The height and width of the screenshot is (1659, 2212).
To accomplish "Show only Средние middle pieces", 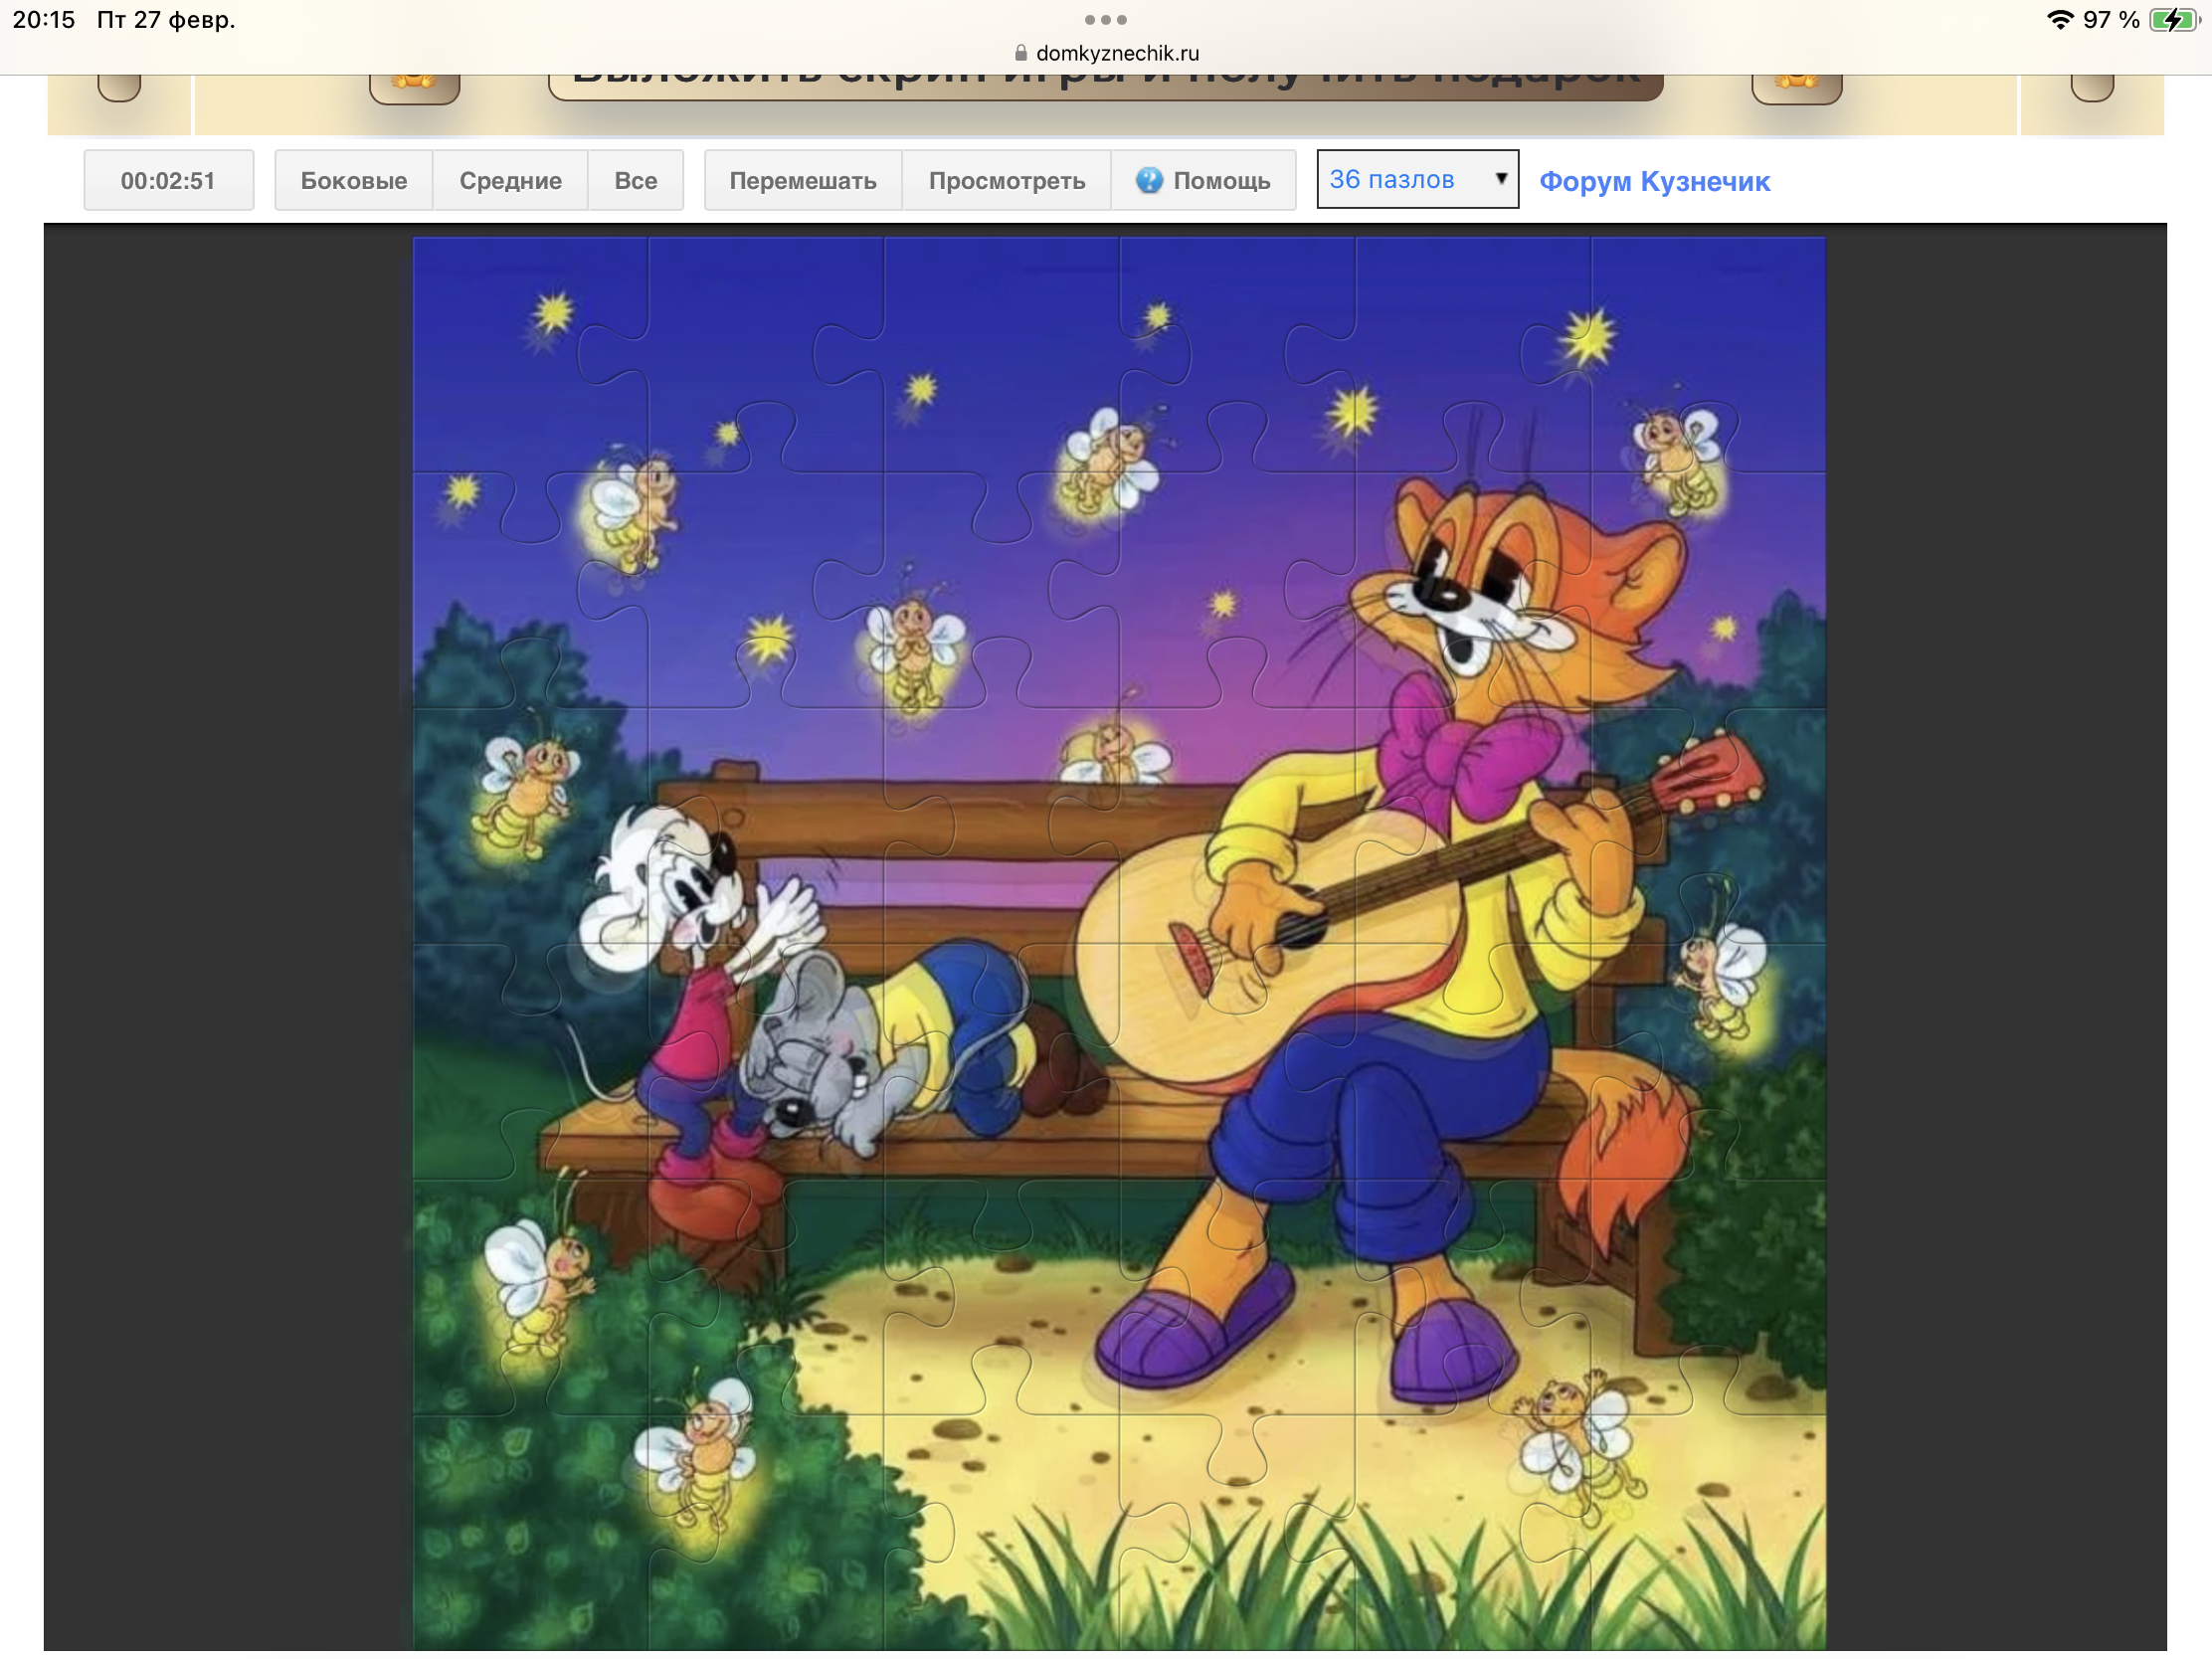I will click(x=510, y=181).
